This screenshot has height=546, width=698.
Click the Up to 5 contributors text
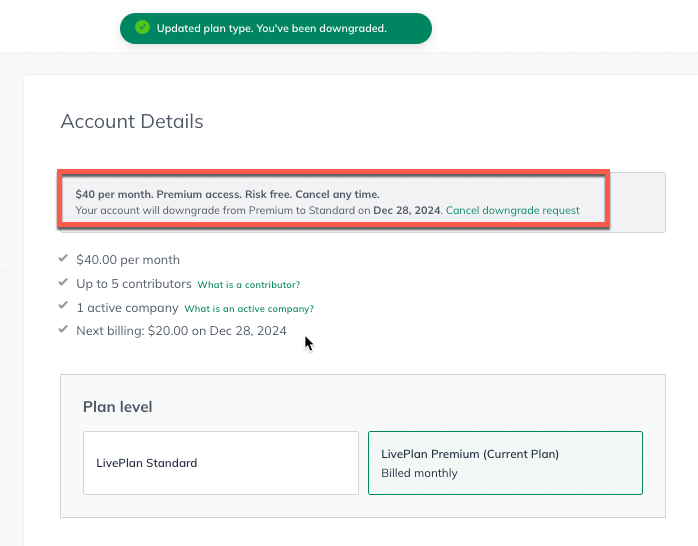134,284
